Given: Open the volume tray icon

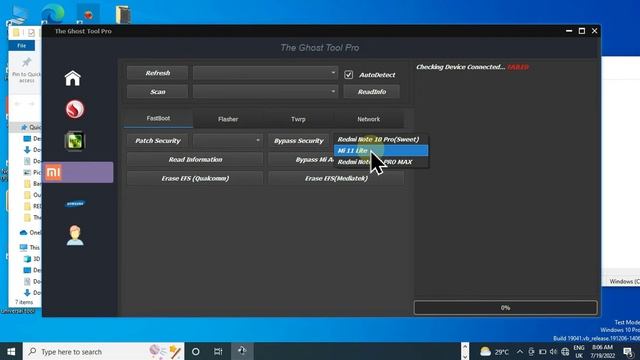Looking at the screenshot, I should click(x=553, y=351).
